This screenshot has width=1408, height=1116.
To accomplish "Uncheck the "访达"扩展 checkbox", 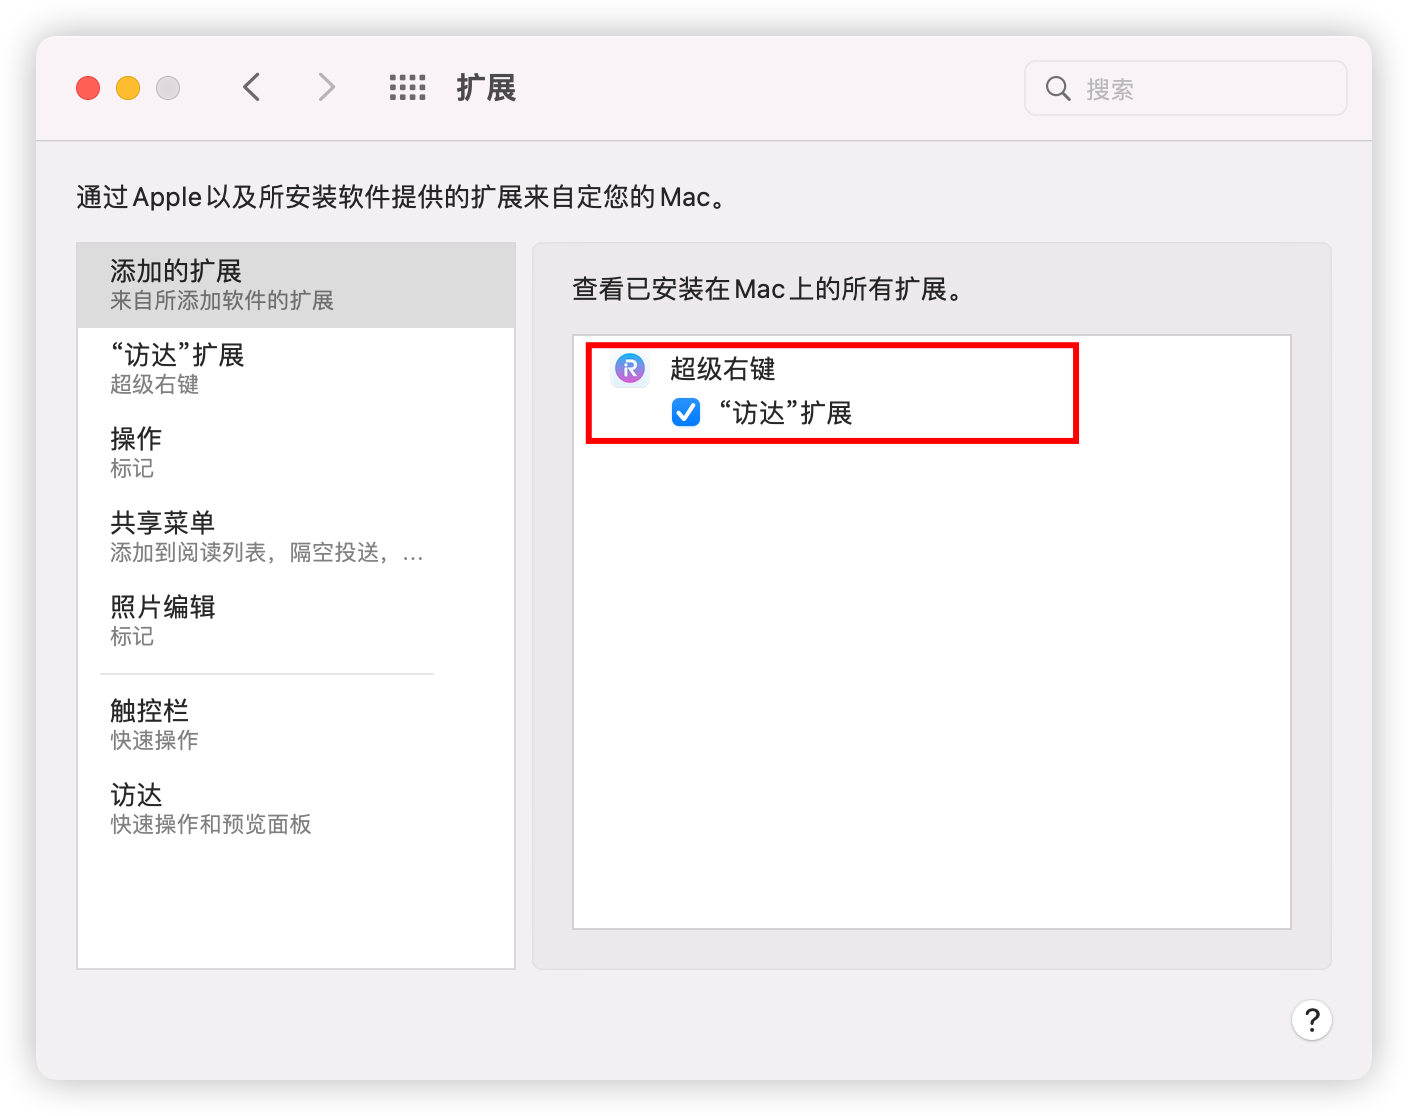I will point(686,412).
